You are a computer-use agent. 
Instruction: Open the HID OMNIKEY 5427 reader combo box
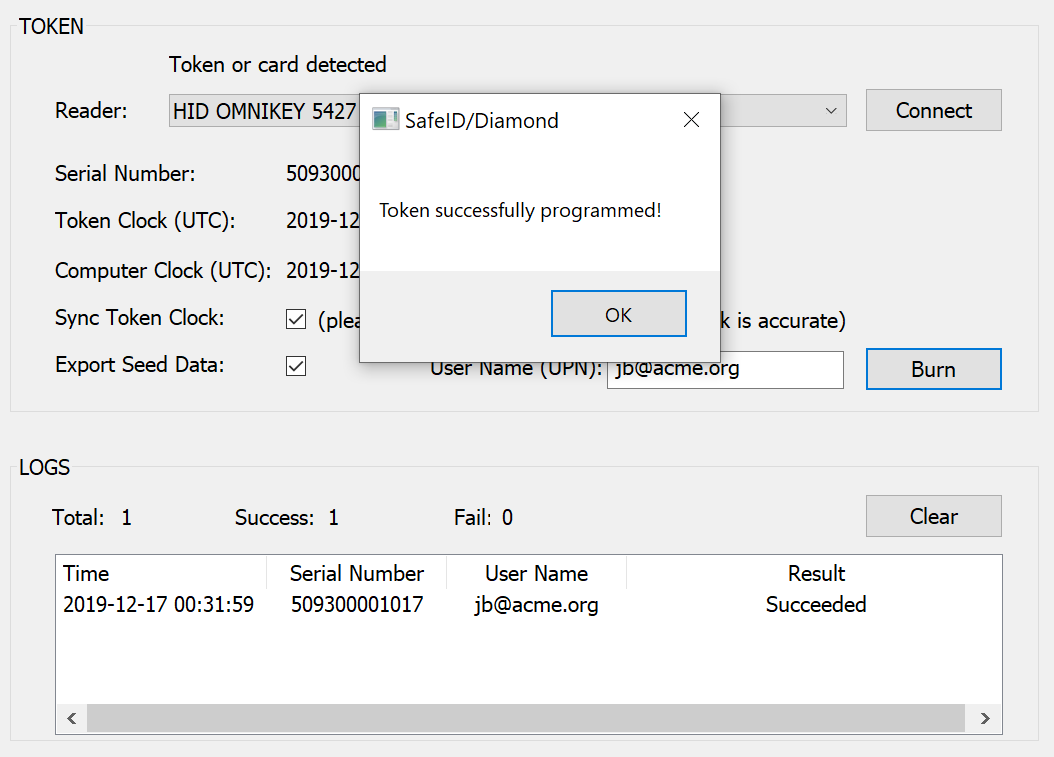tap(264, 111)
